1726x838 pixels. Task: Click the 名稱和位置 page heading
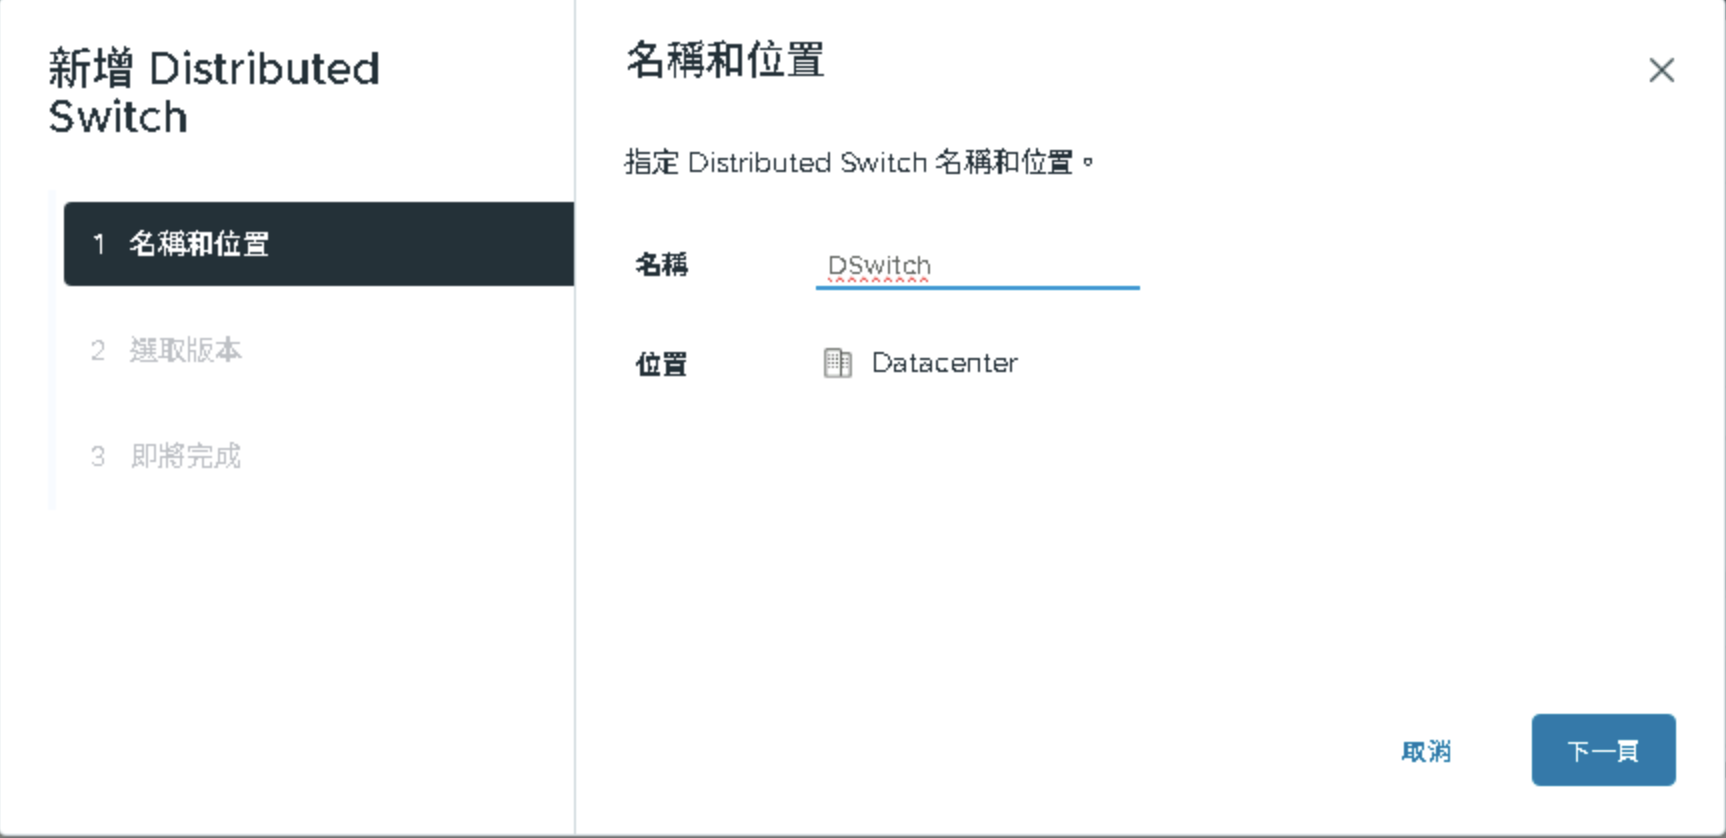point(725,61)
